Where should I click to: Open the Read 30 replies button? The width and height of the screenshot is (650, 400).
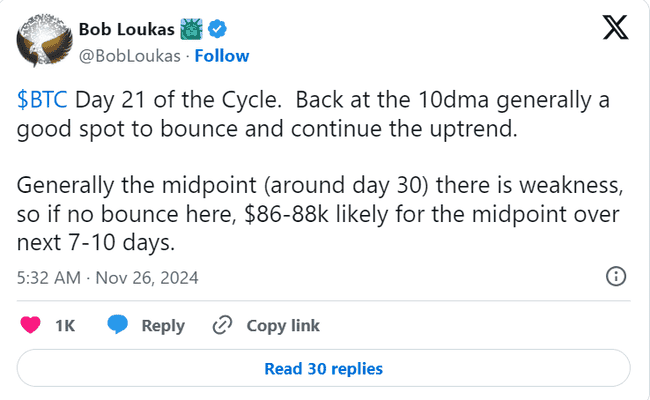point(323,368)
